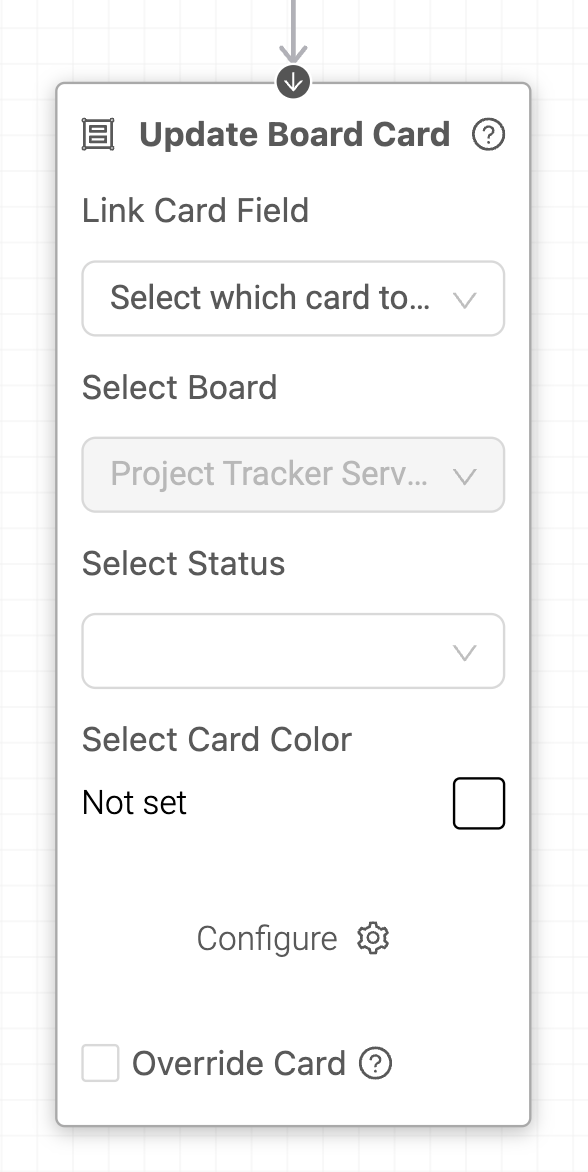Click chevron in Select Status dropdown
The image size is (588, 1172).
[x=465, y=653]
